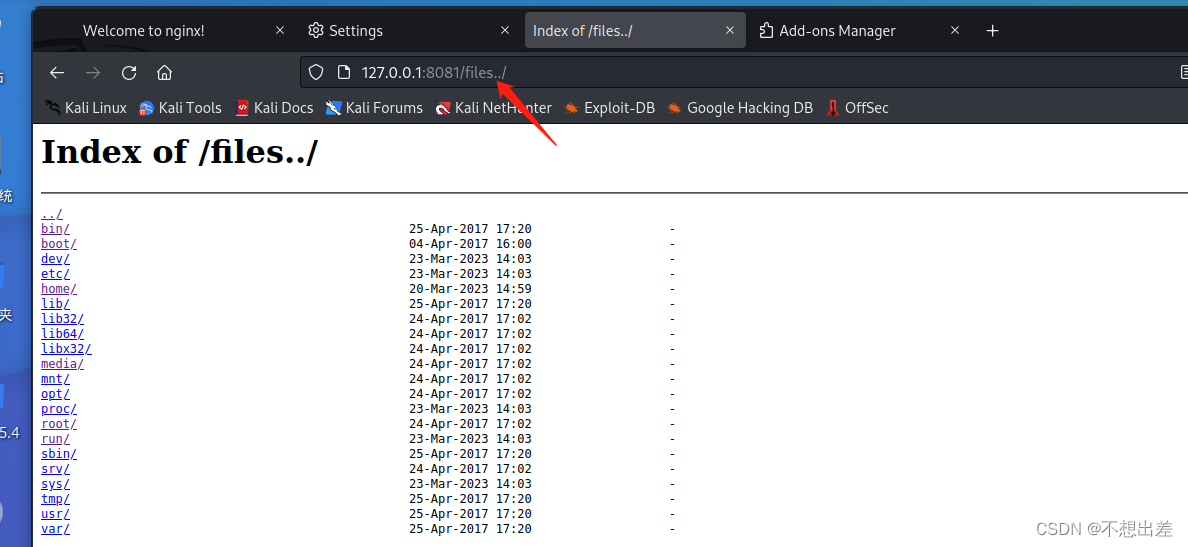Click the address bar URL field
The image size is (1188, 547).
click(742, 73)
